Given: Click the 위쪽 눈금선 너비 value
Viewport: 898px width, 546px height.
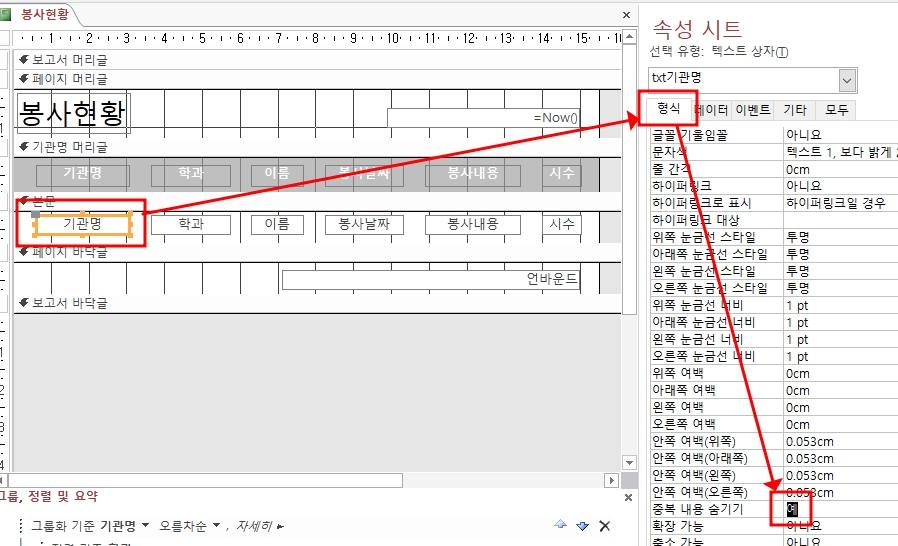Looking at the screenshot, I should 840,305.
